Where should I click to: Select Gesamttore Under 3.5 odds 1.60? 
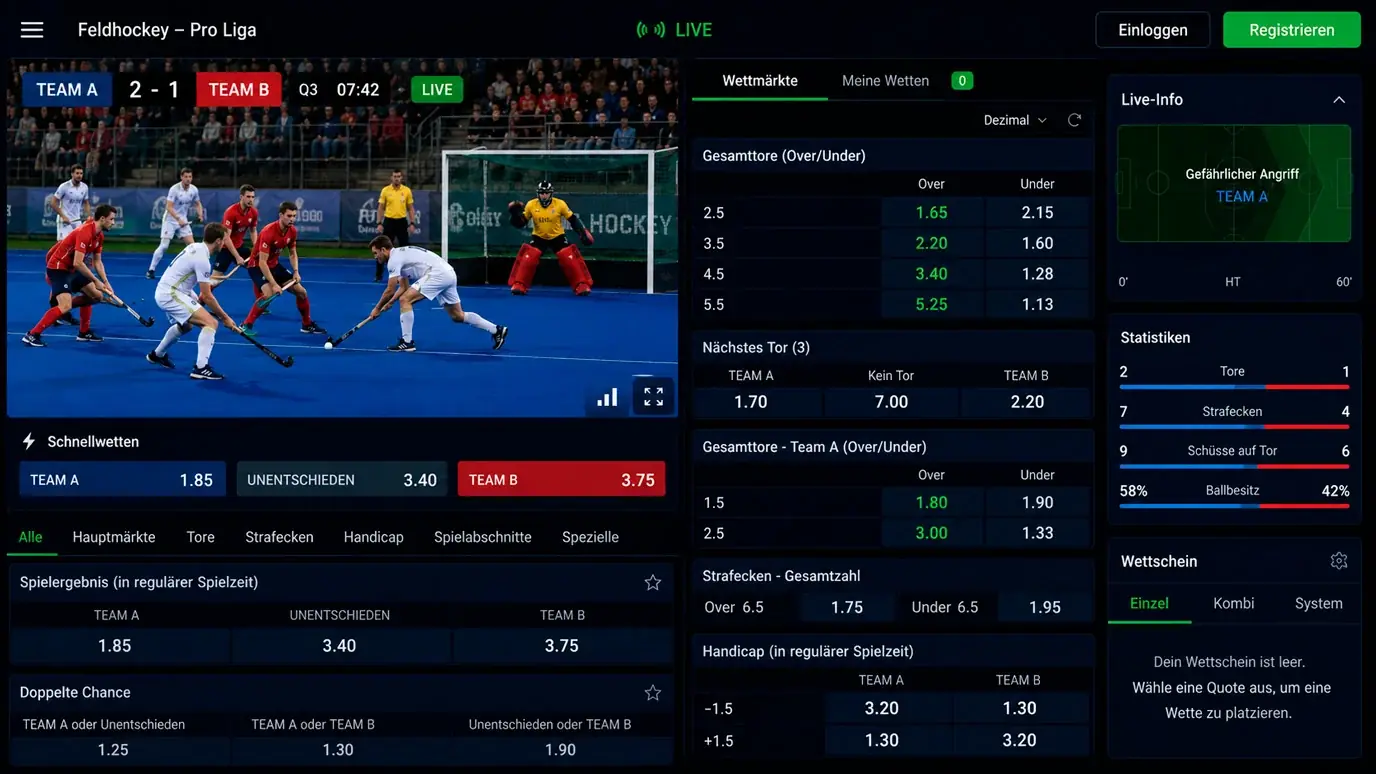[x=1038, y=243]
